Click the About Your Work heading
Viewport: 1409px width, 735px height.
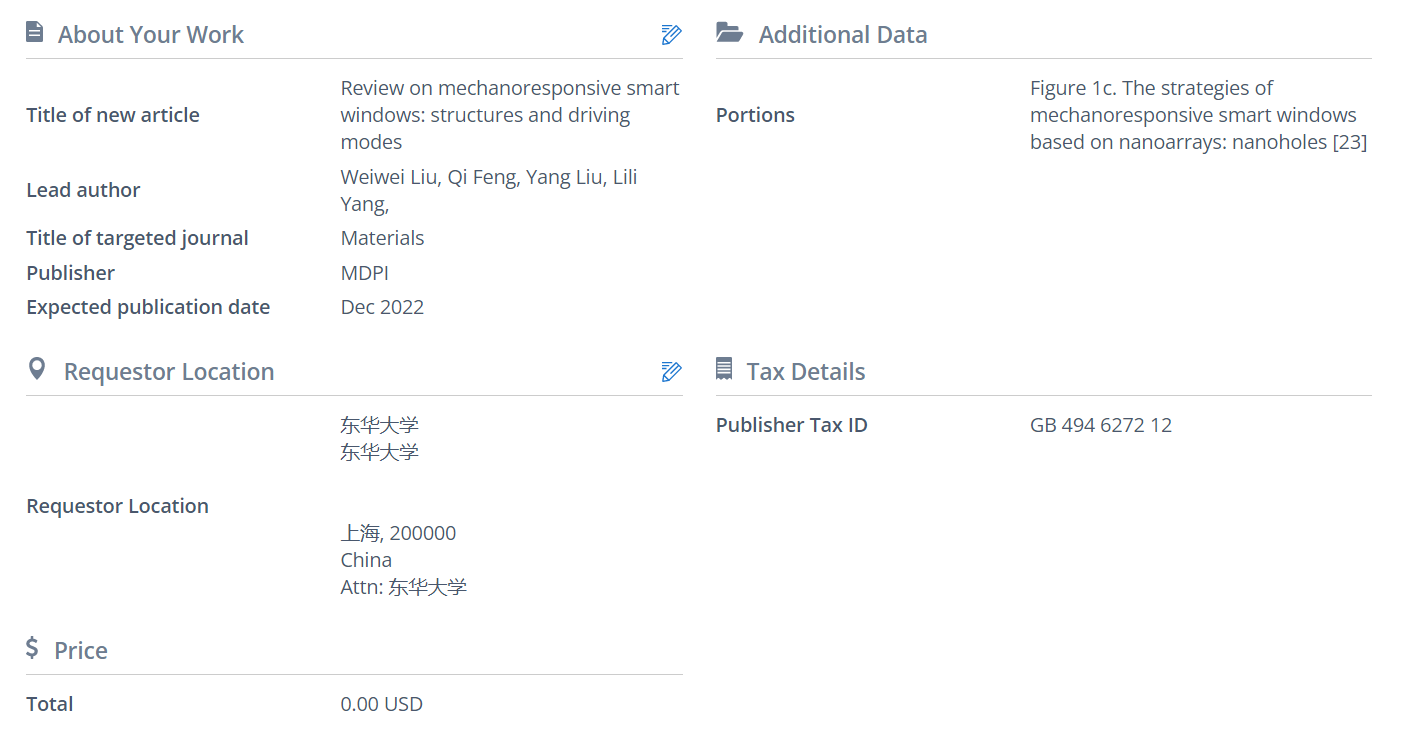click(150, 35)
